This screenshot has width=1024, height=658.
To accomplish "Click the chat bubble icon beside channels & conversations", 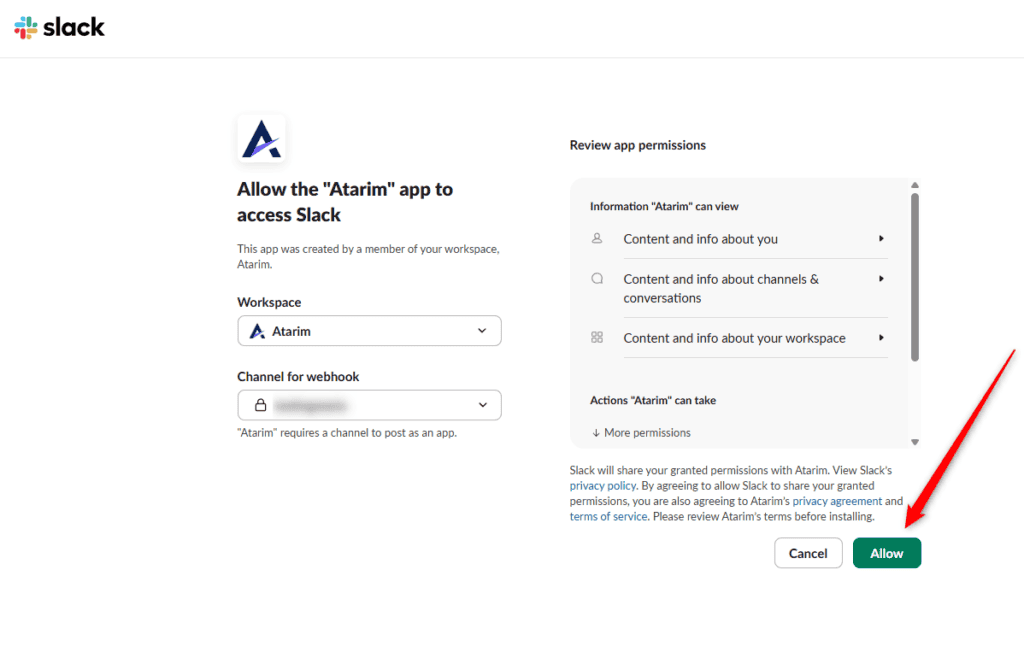I will (597, 279).
